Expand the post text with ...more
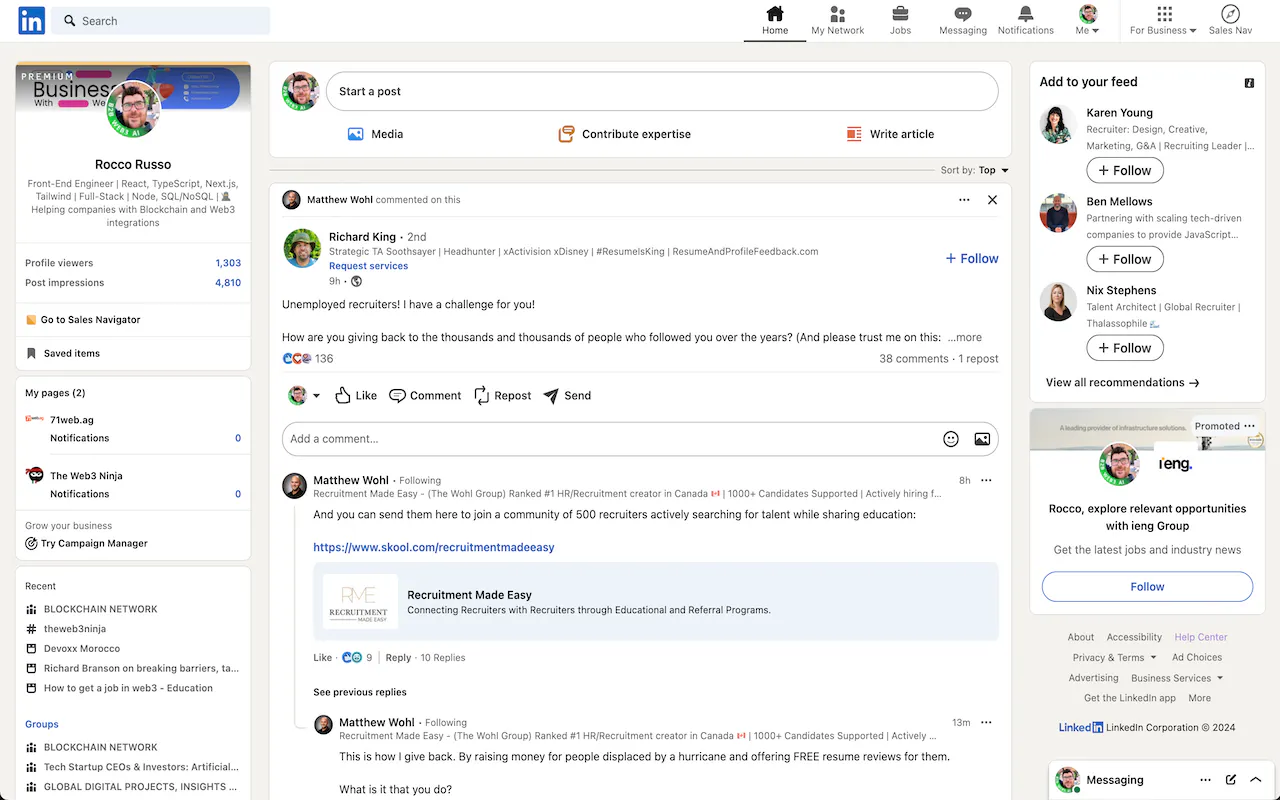 965,338
